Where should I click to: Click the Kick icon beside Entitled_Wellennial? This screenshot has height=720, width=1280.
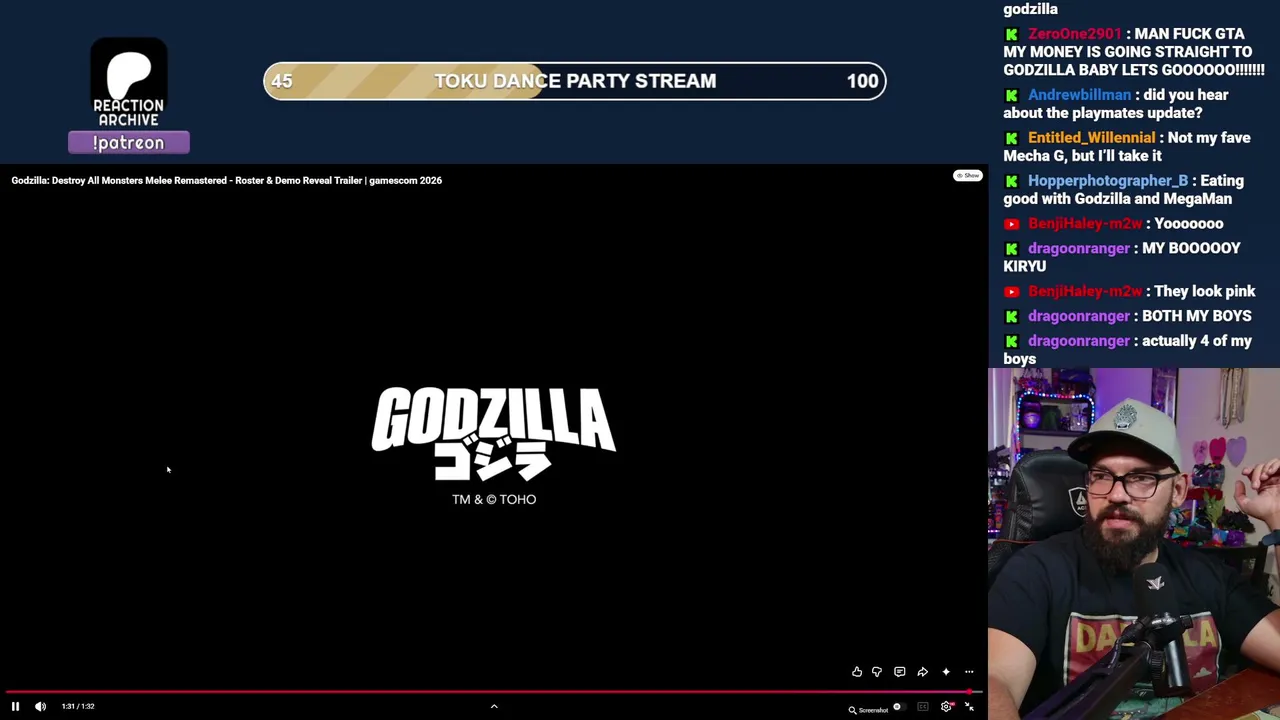click(x=1012, y=138)
